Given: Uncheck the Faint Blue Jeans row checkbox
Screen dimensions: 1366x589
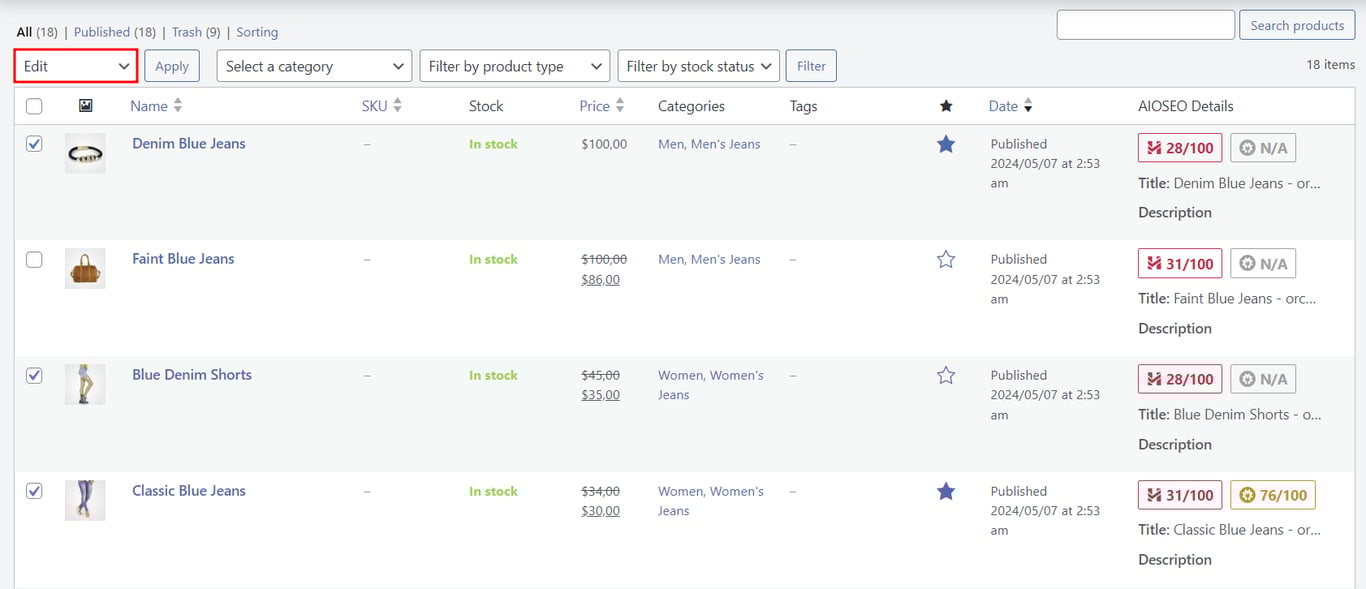Looking at the screenshot, I should point(34,259).
